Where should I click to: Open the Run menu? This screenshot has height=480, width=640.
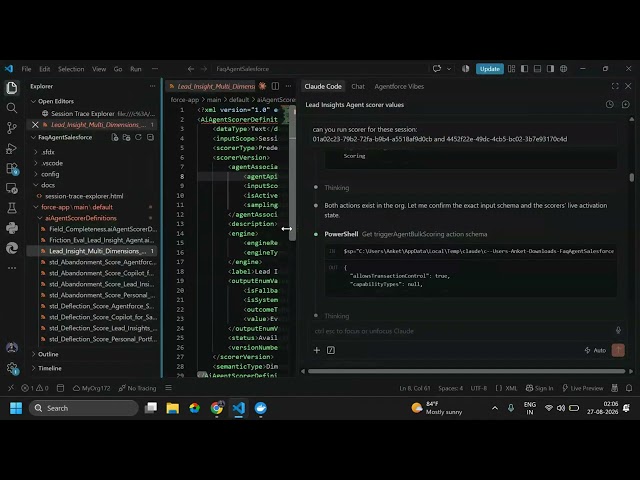(136, 69)
